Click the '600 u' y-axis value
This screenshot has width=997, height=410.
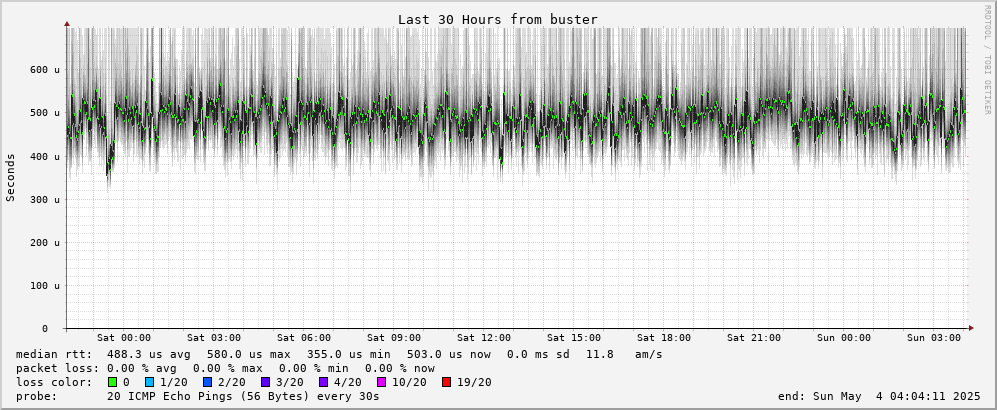[x=45, y=70]
